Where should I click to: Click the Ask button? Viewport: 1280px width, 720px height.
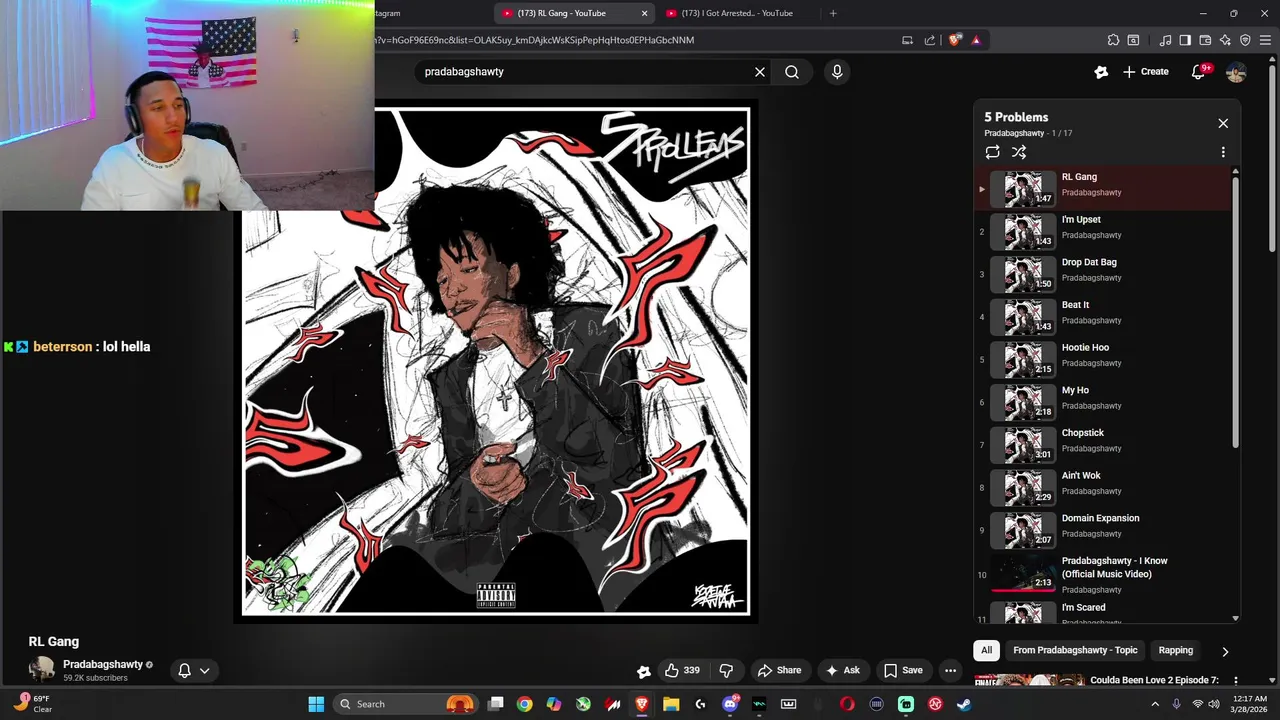[842, 670]
